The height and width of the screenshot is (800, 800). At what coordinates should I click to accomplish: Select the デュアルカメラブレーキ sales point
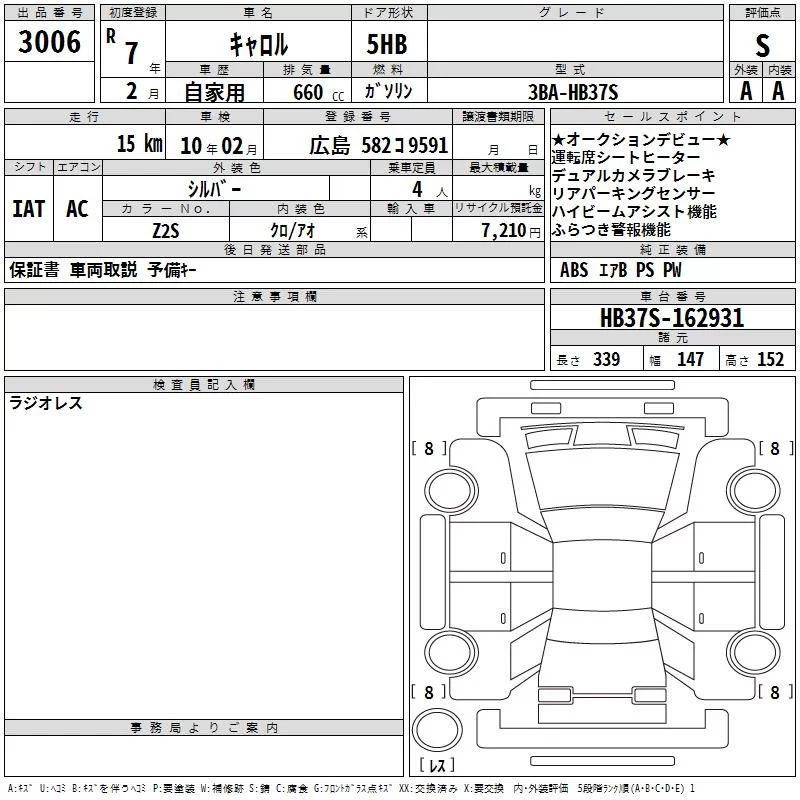pyautogui.click(x=634, y=176)
